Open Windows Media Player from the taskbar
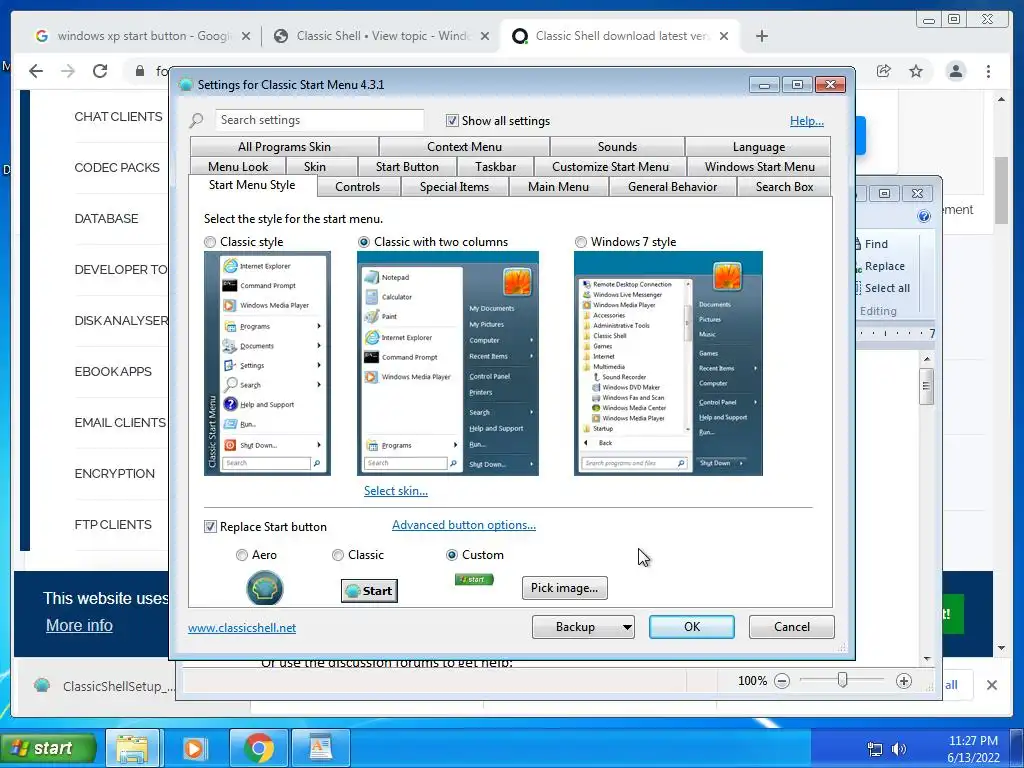This screenshot has height=768, width=1024. point(194,748)
